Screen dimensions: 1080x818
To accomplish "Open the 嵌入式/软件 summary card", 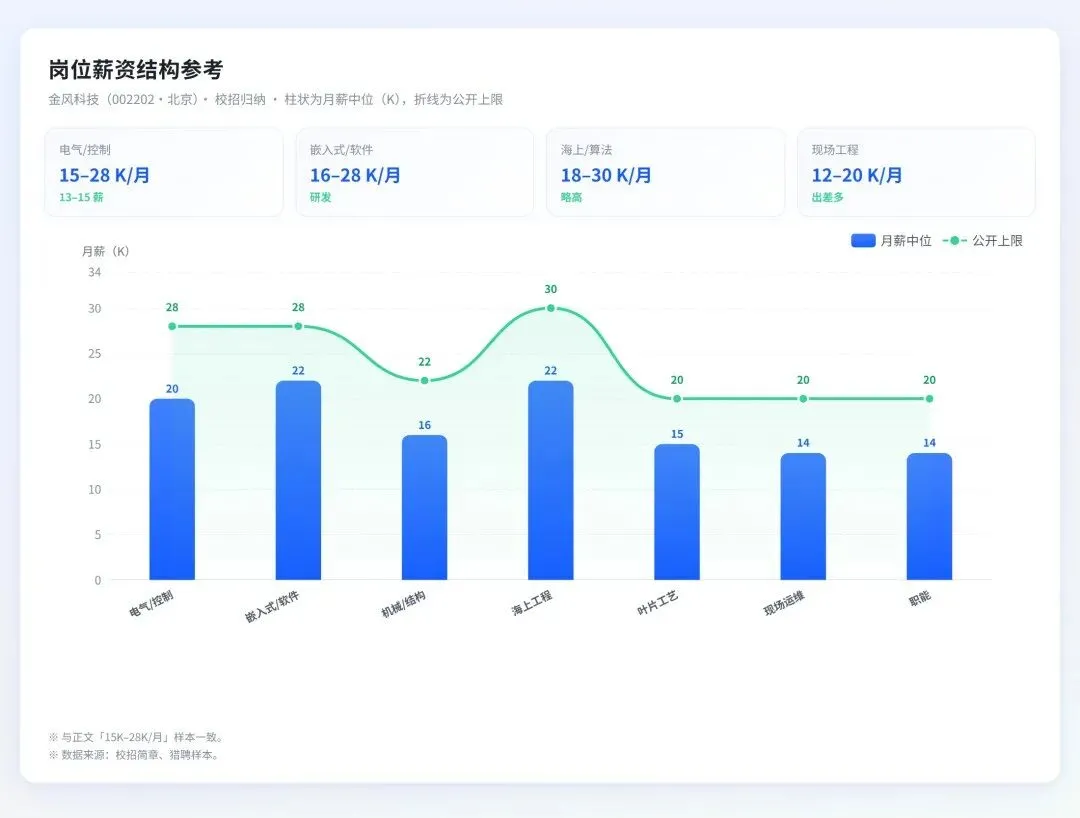I will click(x=415, y=172).
